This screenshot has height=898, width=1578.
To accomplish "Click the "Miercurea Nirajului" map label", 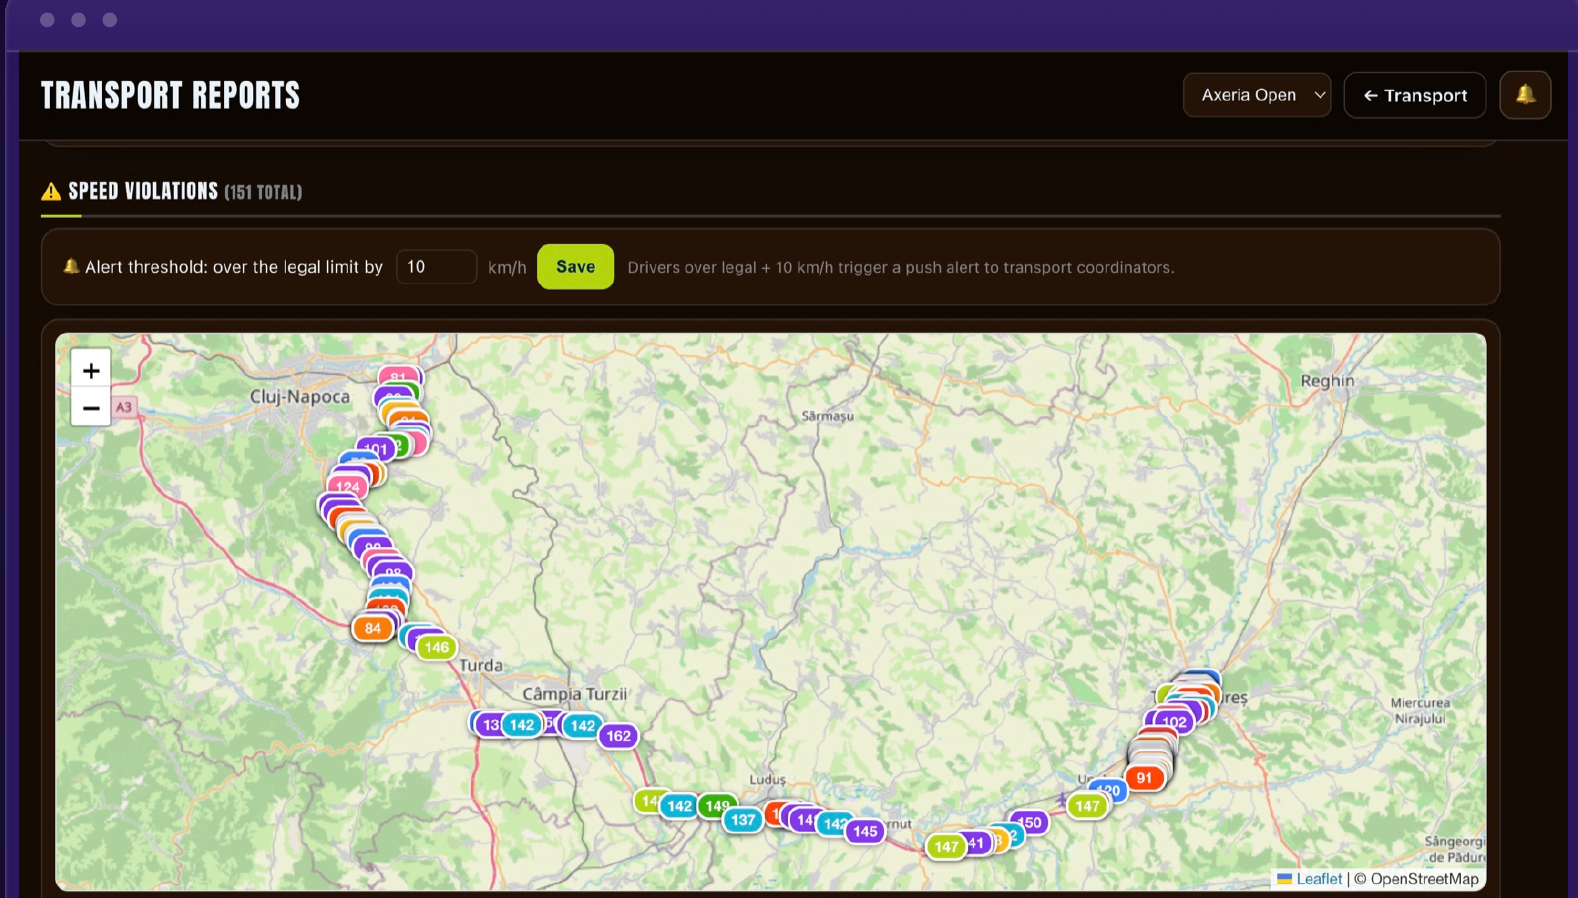I will 1420,711.
